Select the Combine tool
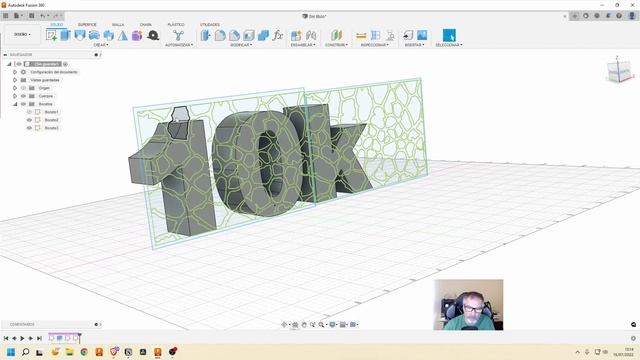 (x=263, y=36)
